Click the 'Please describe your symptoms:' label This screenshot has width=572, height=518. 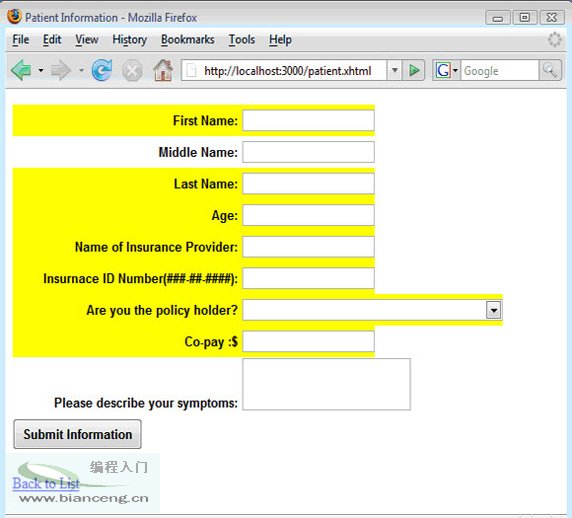pos(146,403)
